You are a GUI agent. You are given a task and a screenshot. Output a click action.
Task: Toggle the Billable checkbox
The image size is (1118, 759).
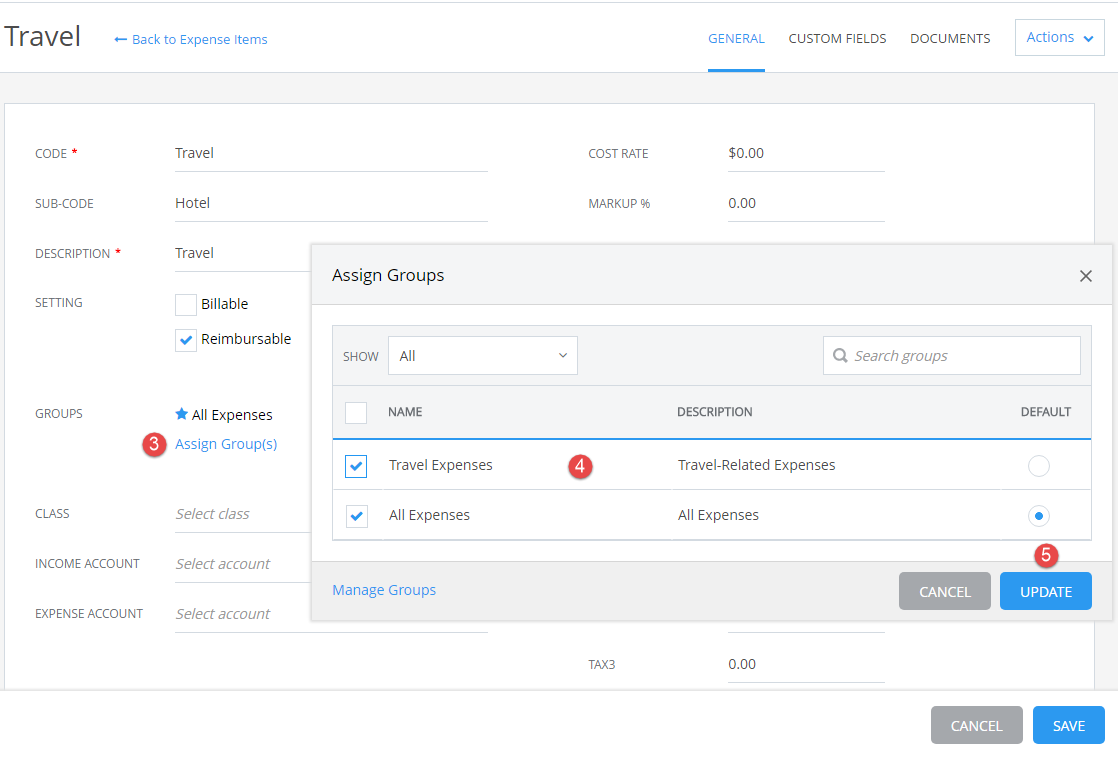pos(186,304)
